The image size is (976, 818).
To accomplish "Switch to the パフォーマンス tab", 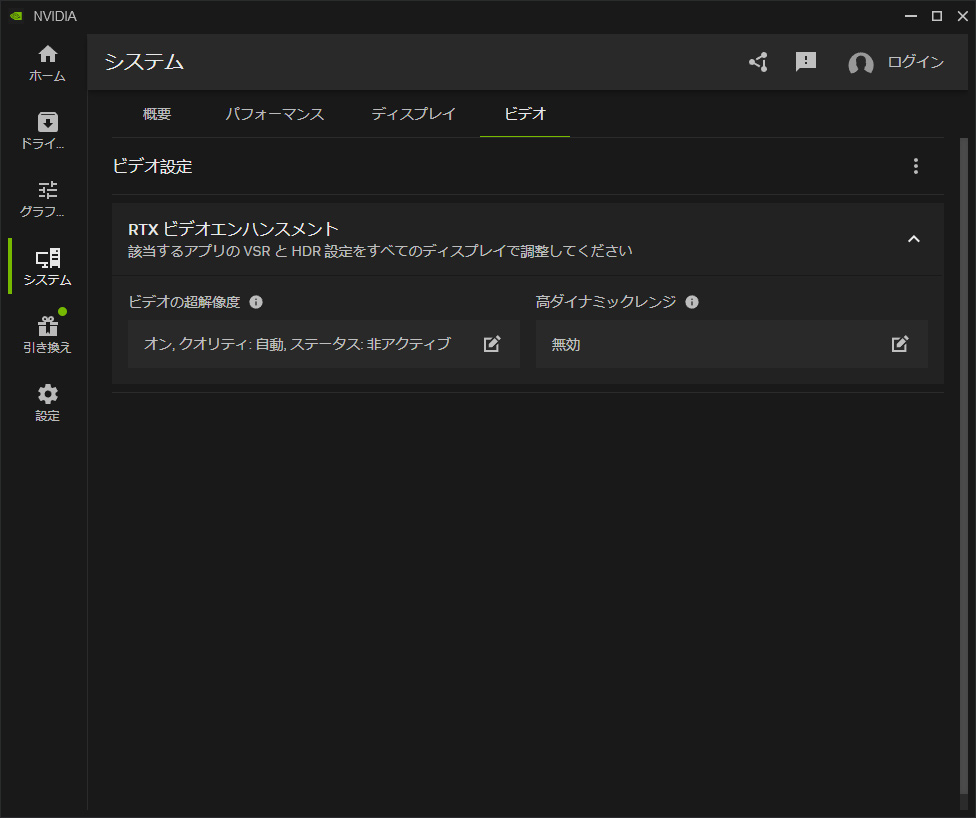I will coord(274,114).
